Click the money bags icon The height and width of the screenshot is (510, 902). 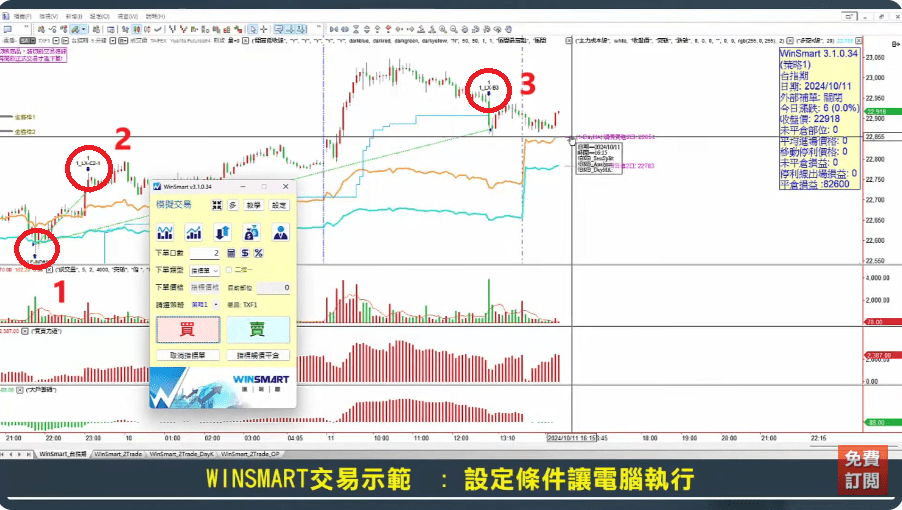[251, 232]
